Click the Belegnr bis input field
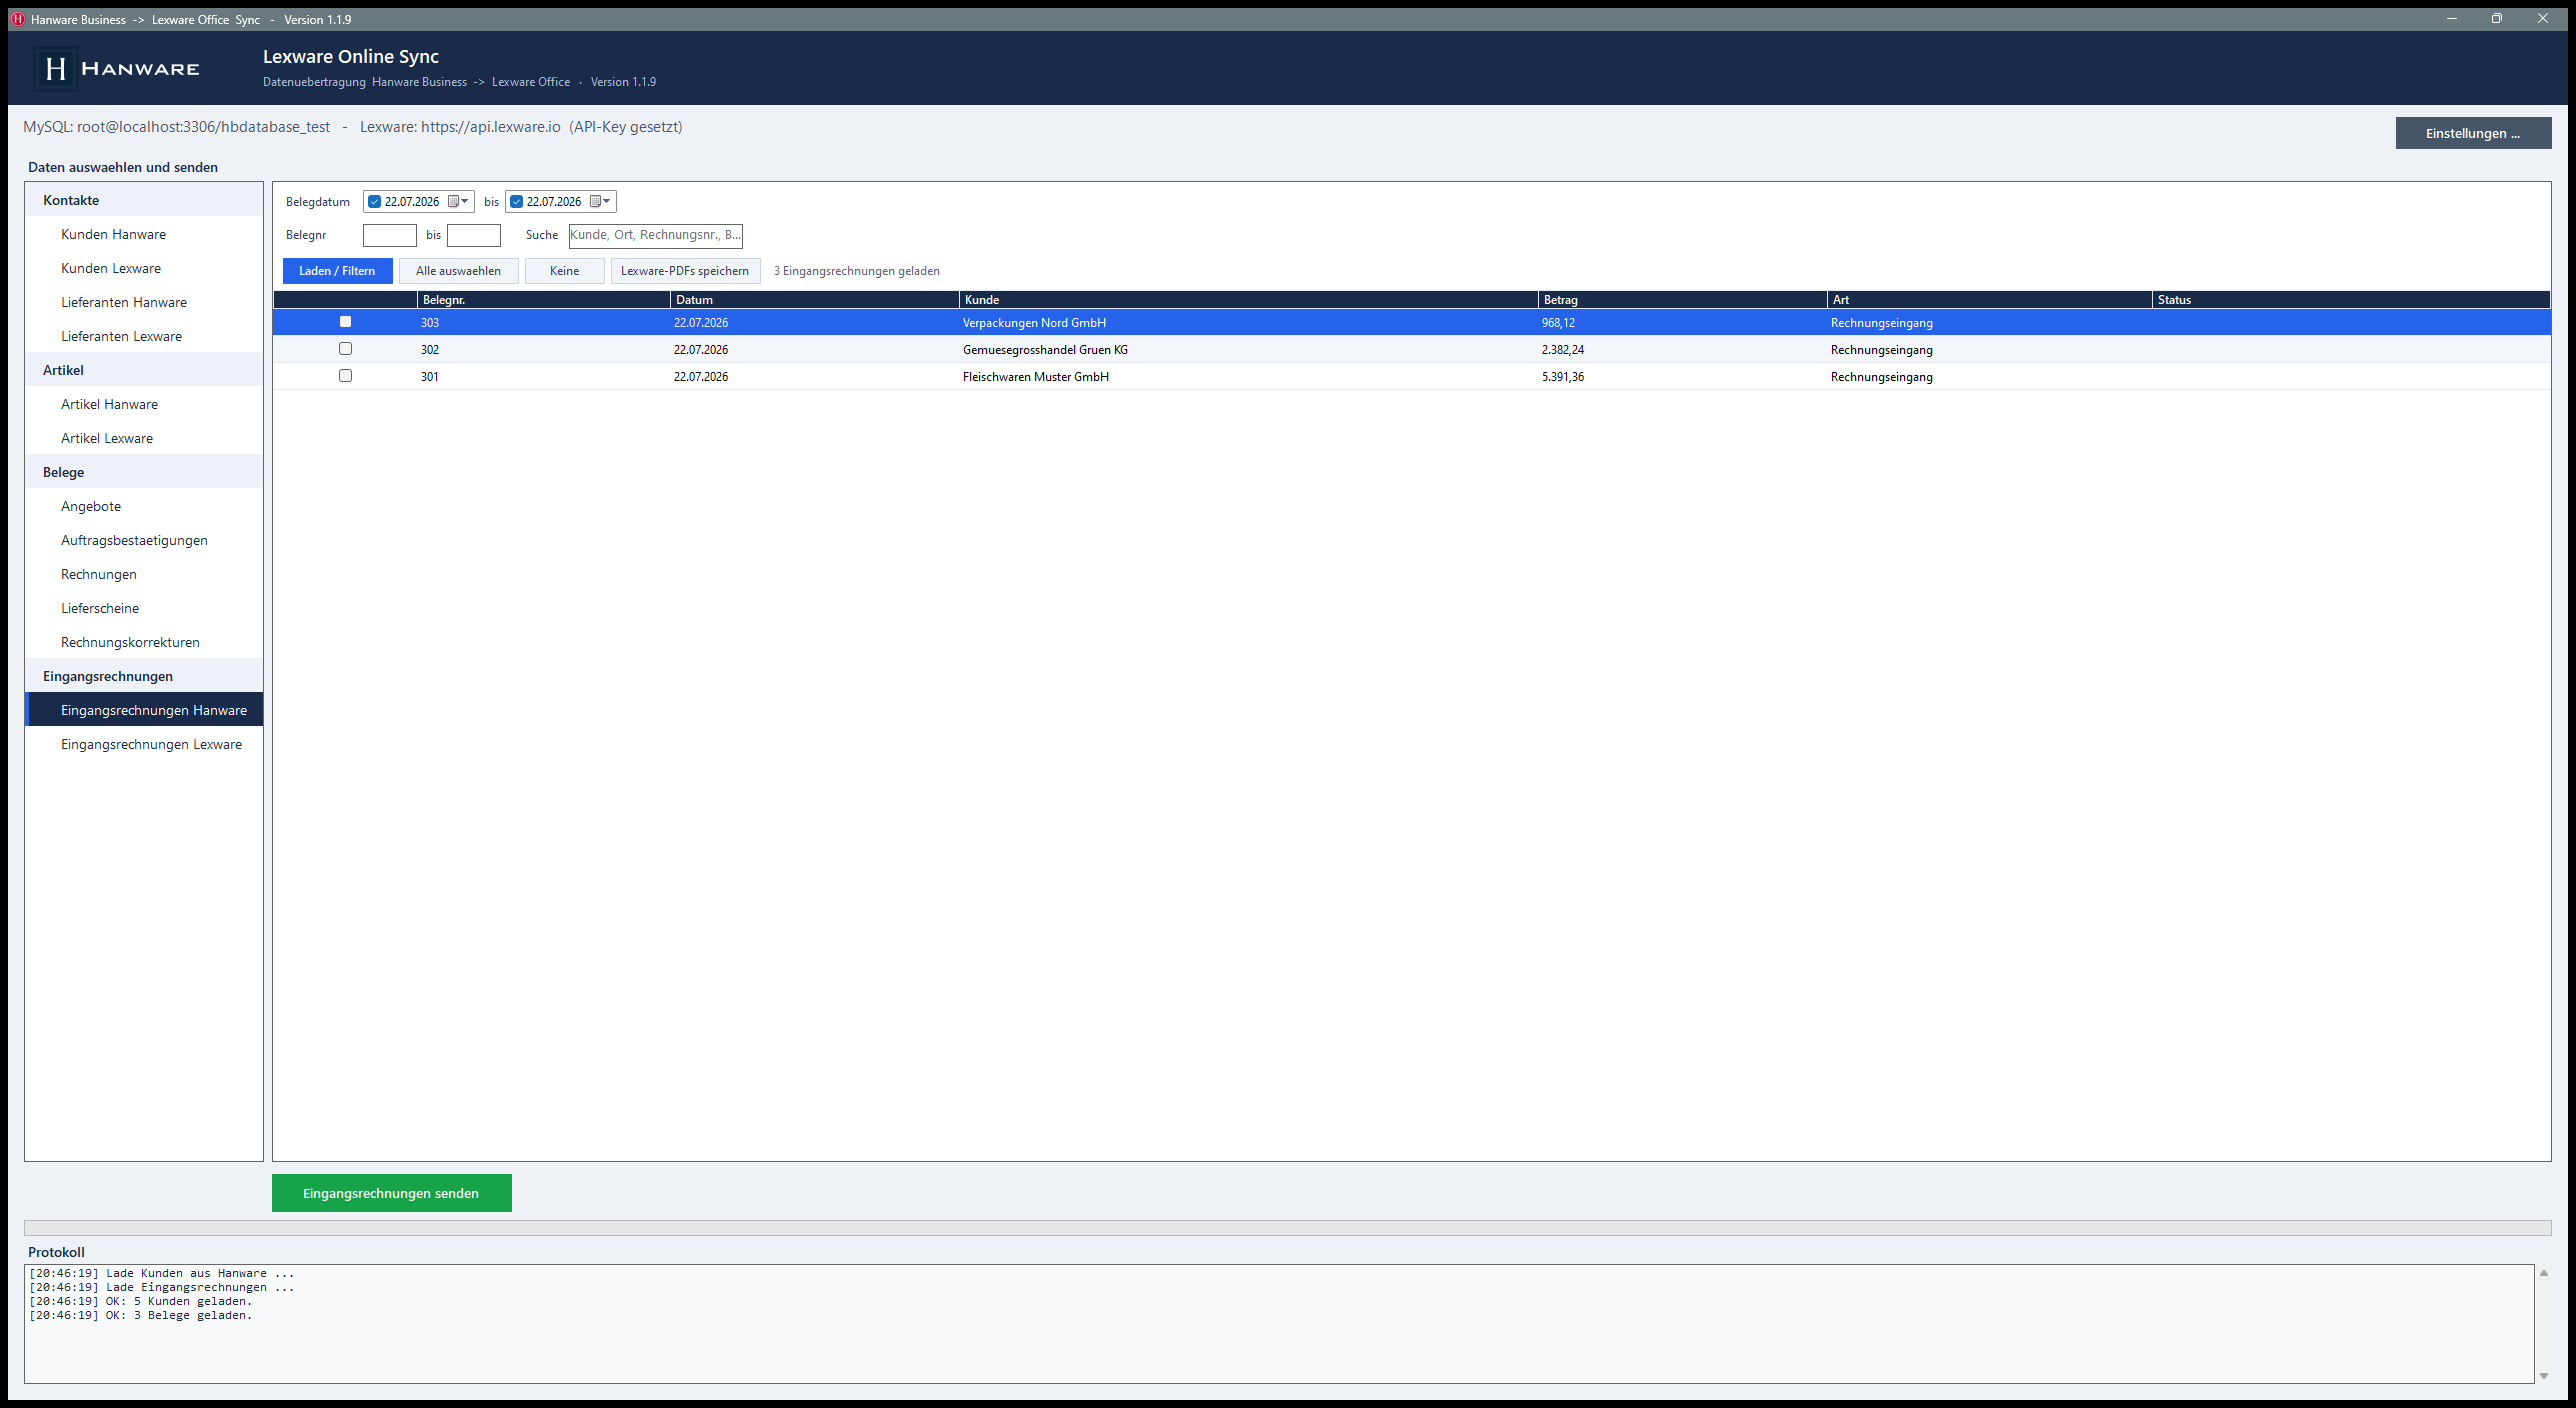2576x1408 pixels. (x=474, y=235)
